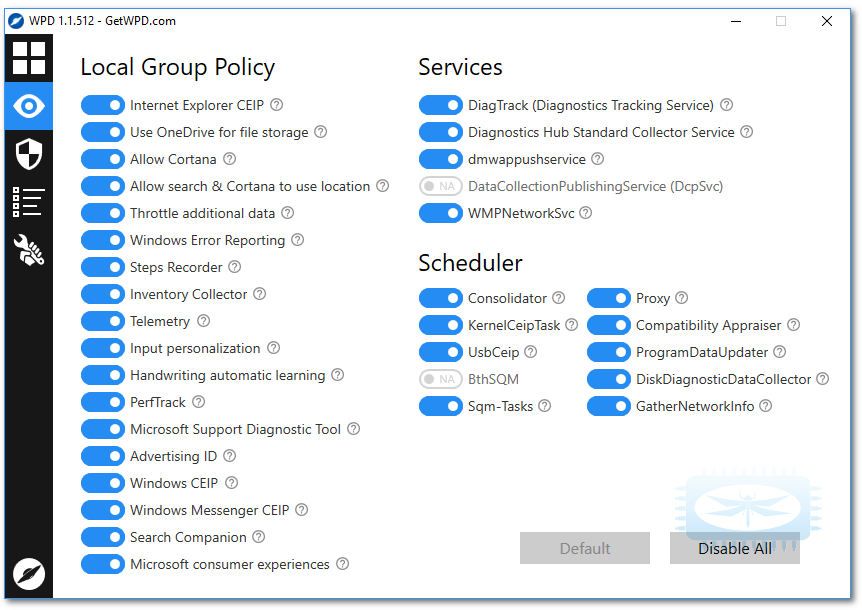Open help for Input personalization
Image resolution: width=862 pixels, height=610 pixels.
pos(273,347)
